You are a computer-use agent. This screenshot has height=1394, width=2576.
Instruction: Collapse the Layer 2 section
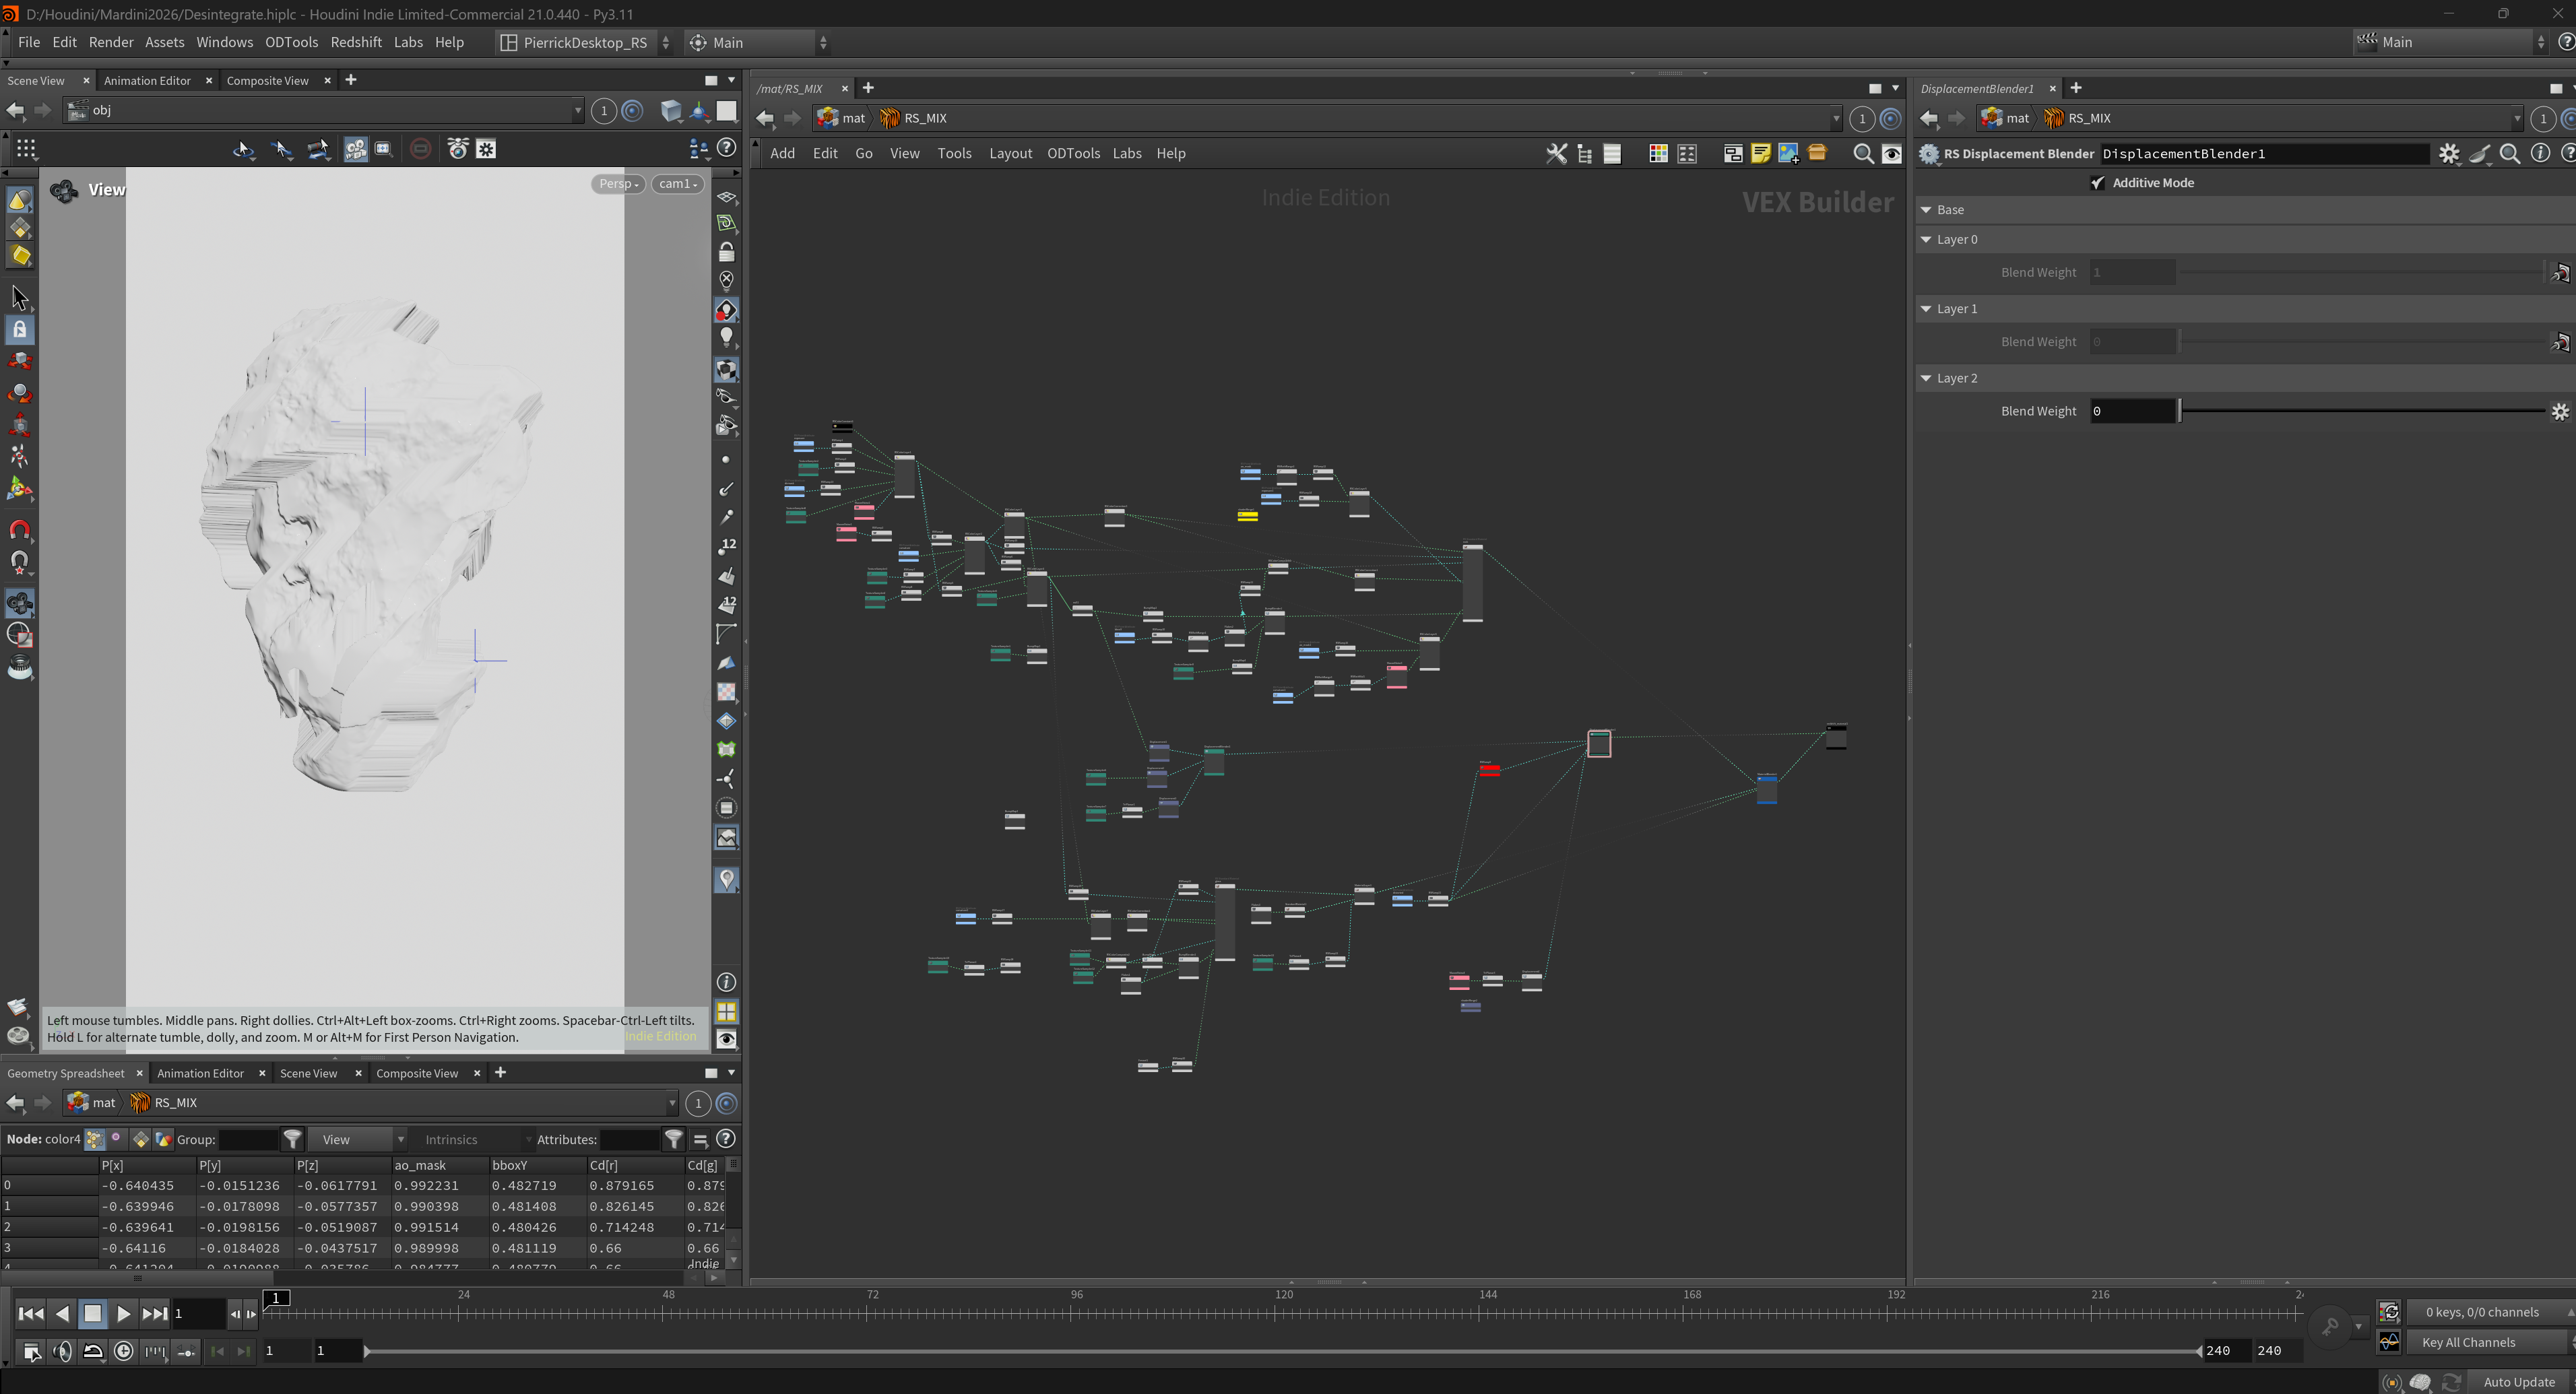pyautogui.click(x=1926, y=378)
